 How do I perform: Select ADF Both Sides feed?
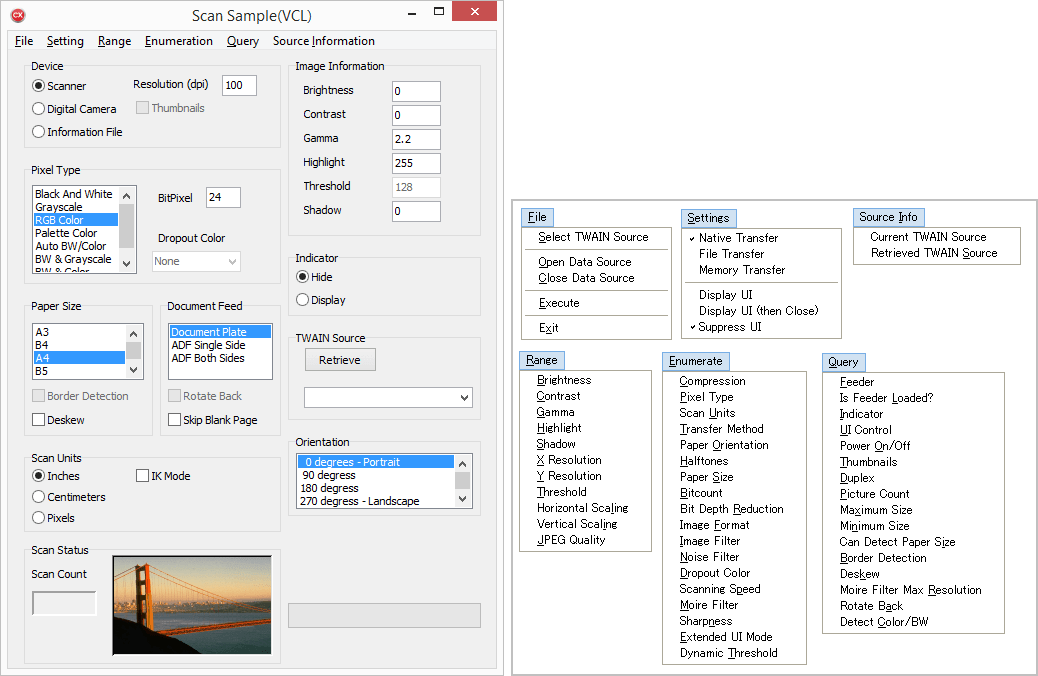click(208, 358)
